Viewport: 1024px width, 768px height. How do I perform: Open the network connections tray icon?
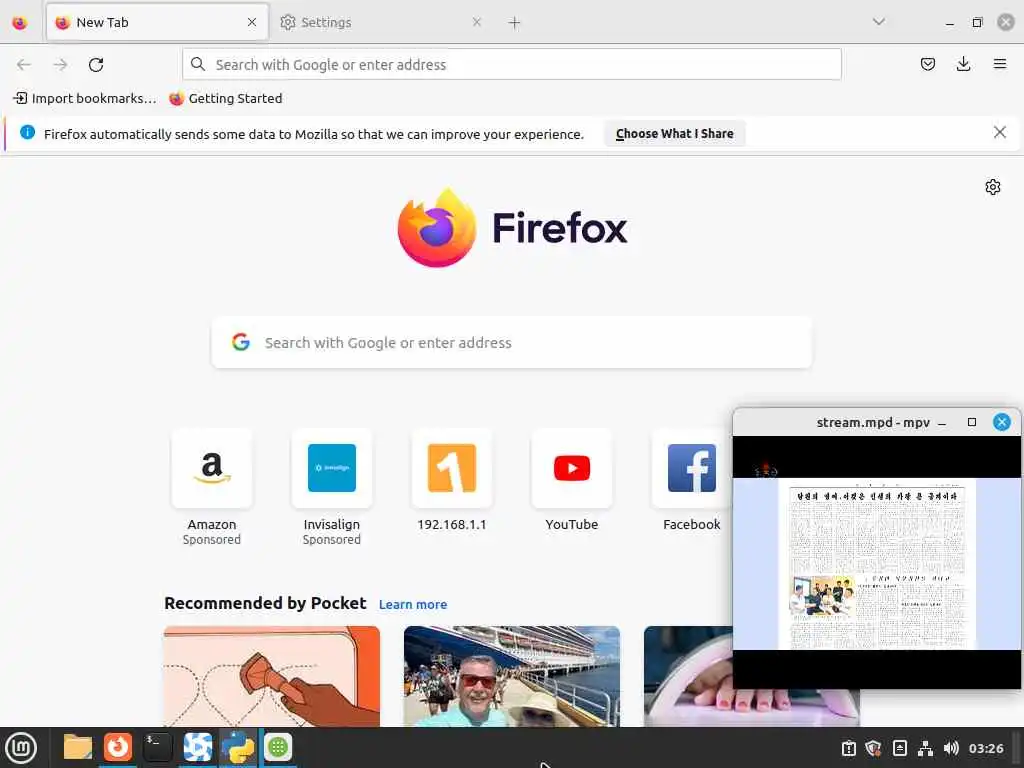pyautogui.click(x=925, y=748)
